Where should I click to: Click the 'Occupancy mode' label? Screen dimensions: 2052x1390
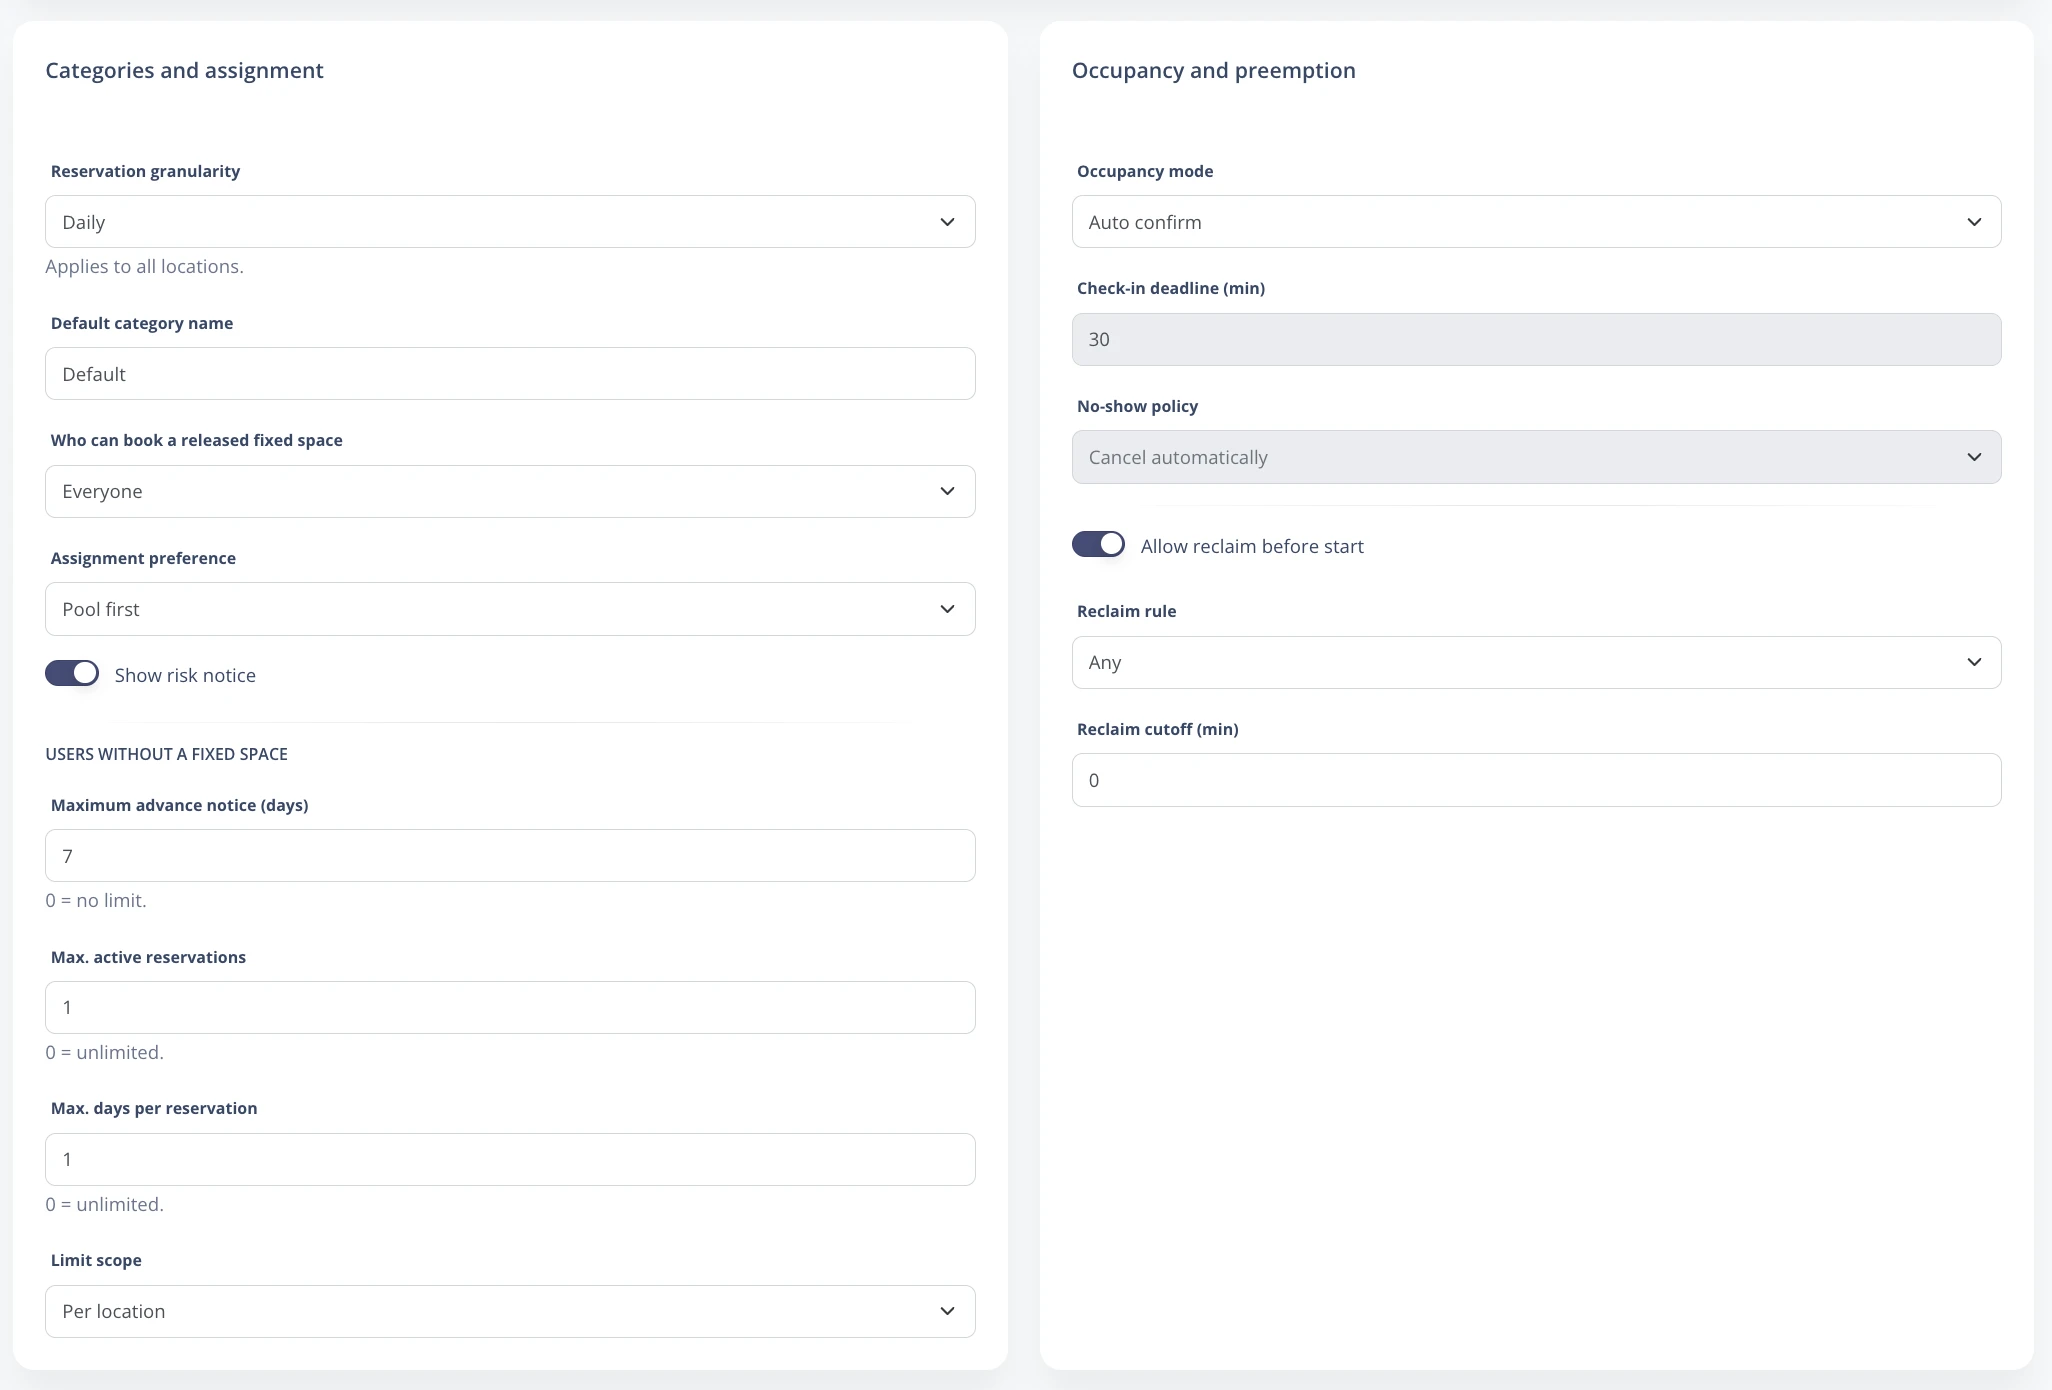coord(1145,171)
